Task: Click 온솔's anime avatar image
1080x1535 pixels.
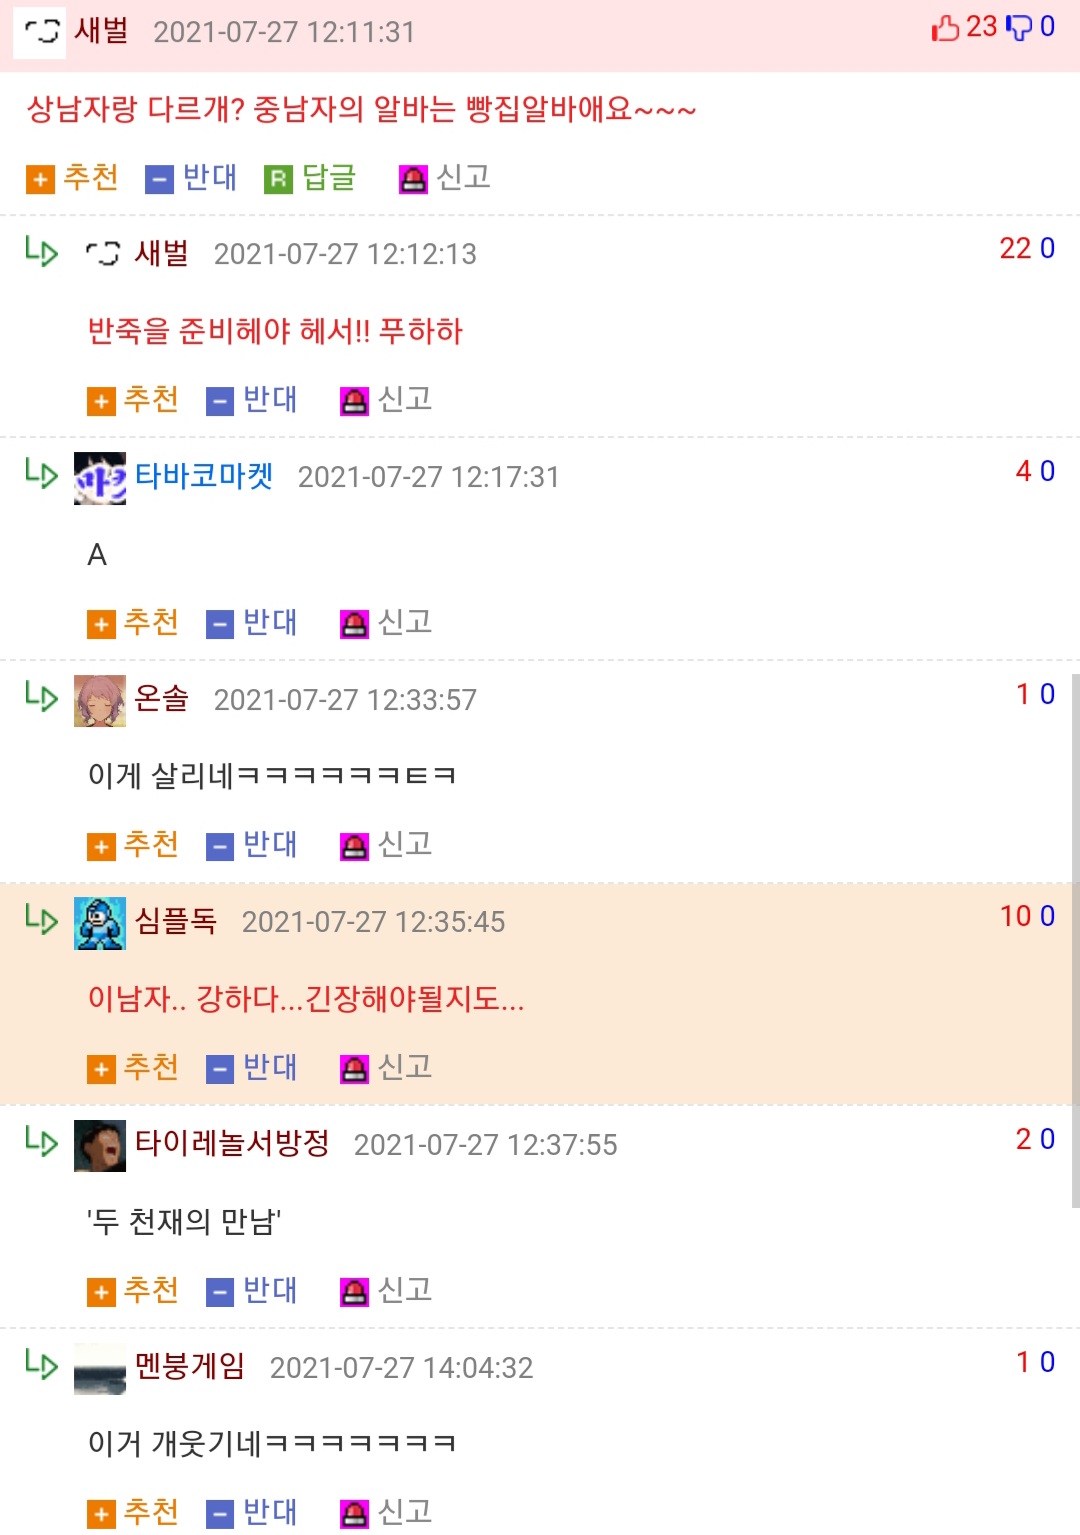Action: (x=100, y=700)
